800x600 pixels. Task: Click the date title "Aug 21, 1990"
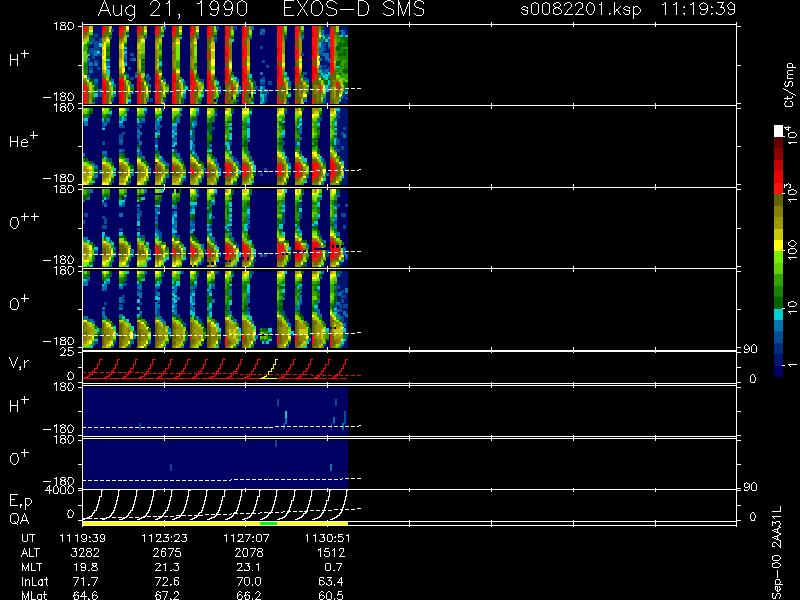[x=173, y=9]
